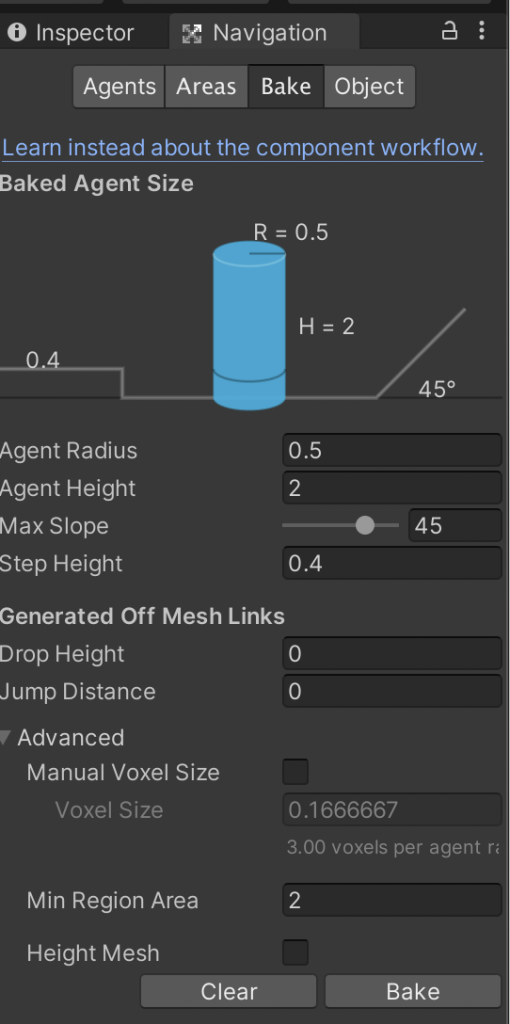The width and height of the screenshot is (510, 1024).
Task: Click the Agent Height value field
Action: pyautogui.click(x=392, y=488)
